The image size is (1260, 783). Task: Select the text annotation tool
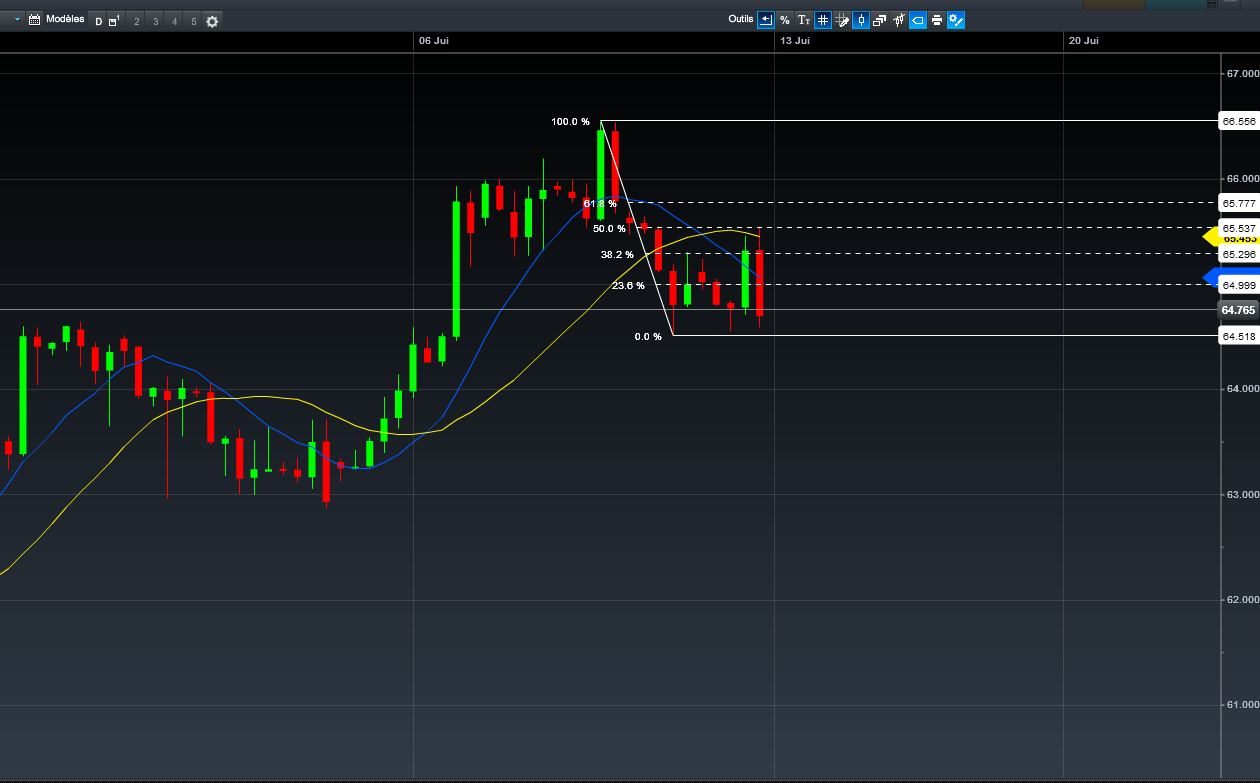(804, 20)
